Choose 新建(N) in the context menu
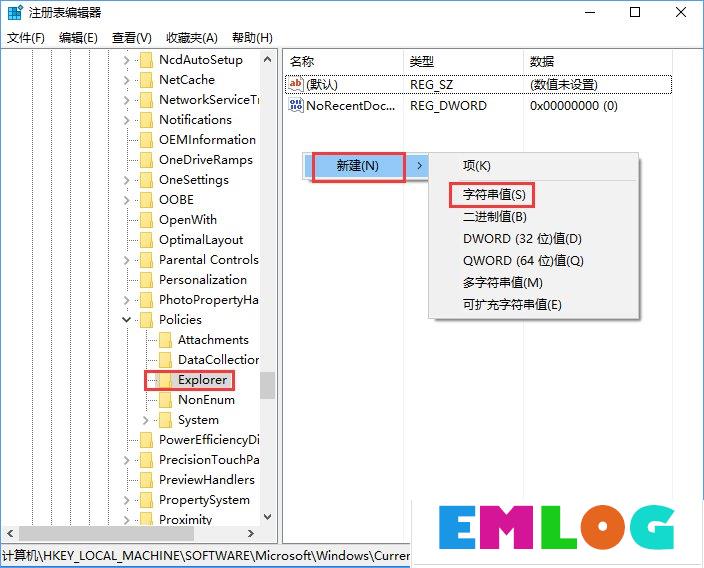Viewport: 704px width, 568px height. coord(365,166)
